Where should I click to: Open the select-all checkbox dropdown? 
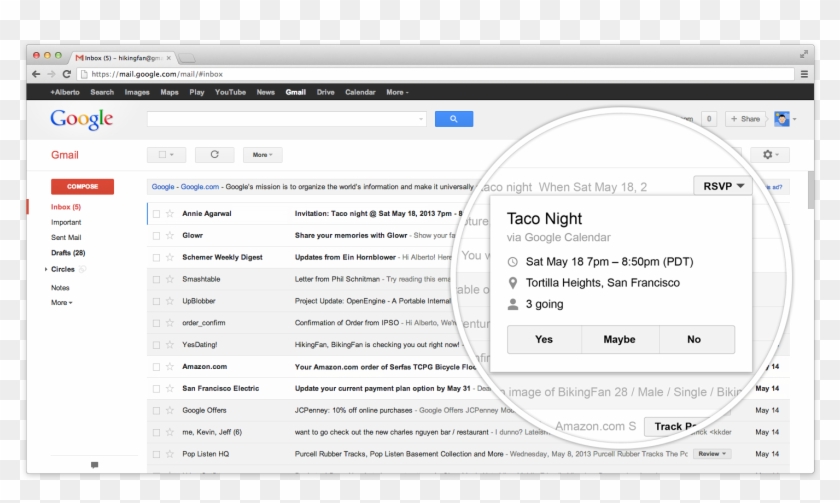167,155
